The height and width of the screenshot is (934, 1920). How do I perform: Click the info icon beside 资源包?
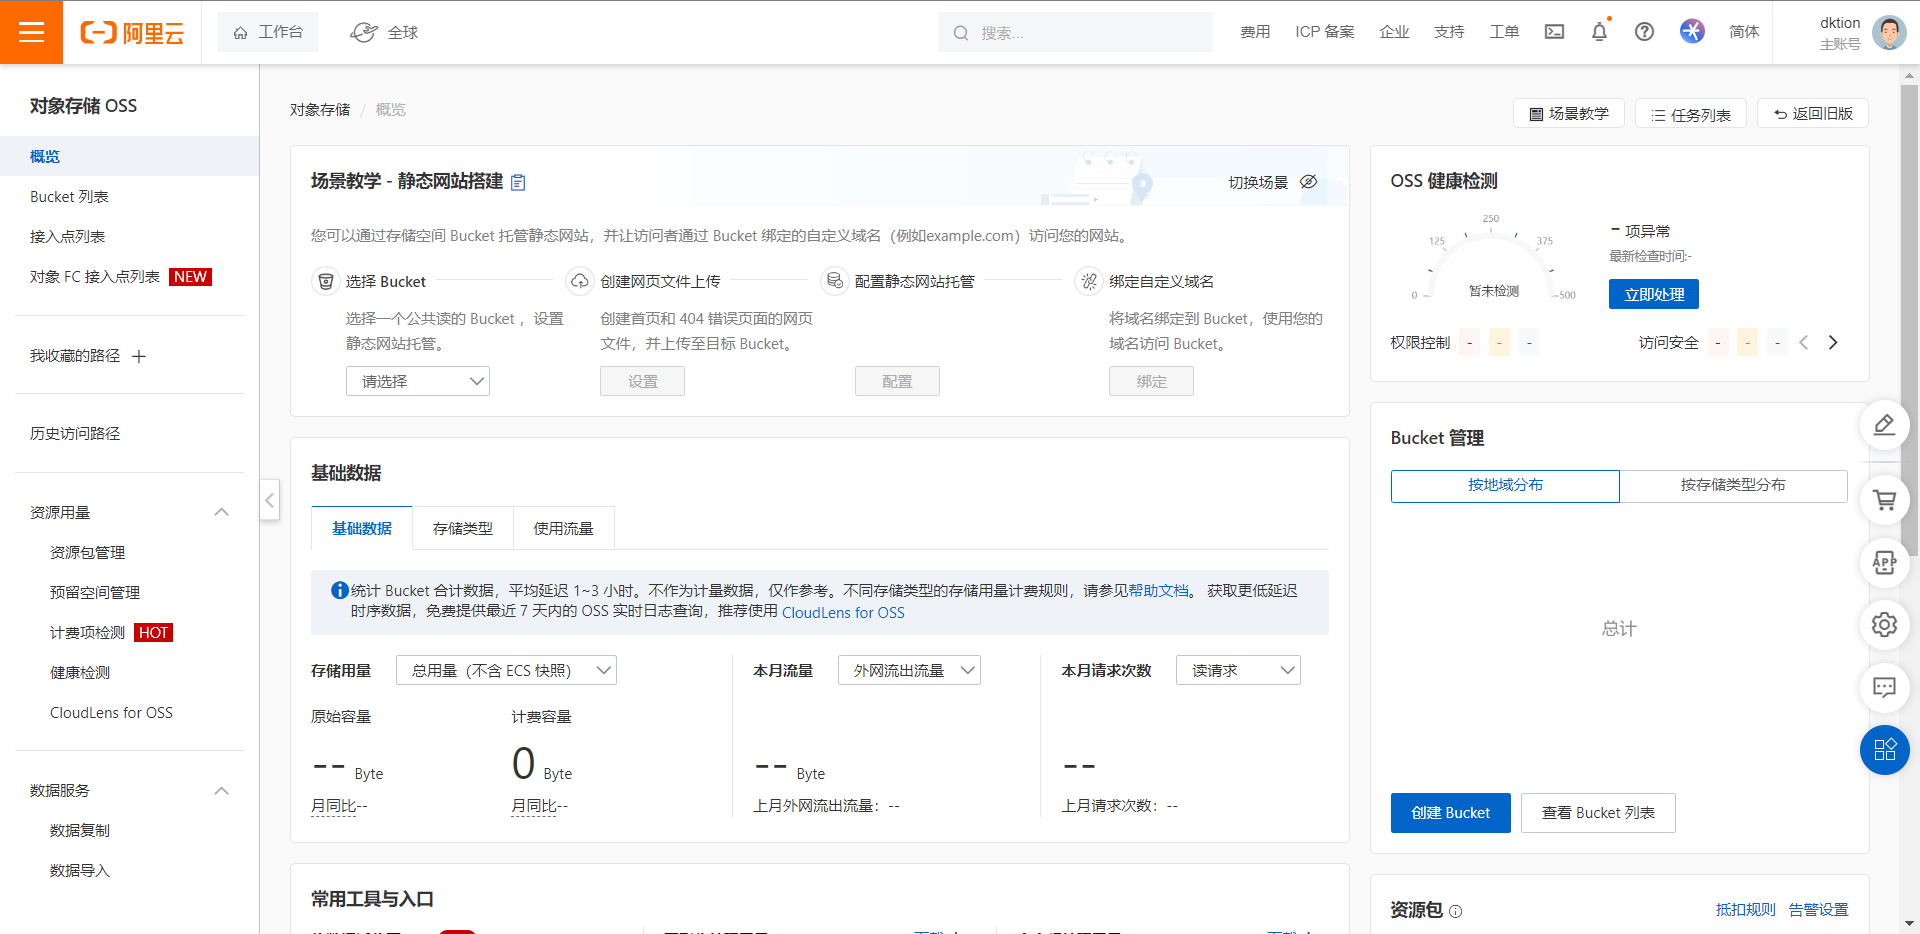1455,911
